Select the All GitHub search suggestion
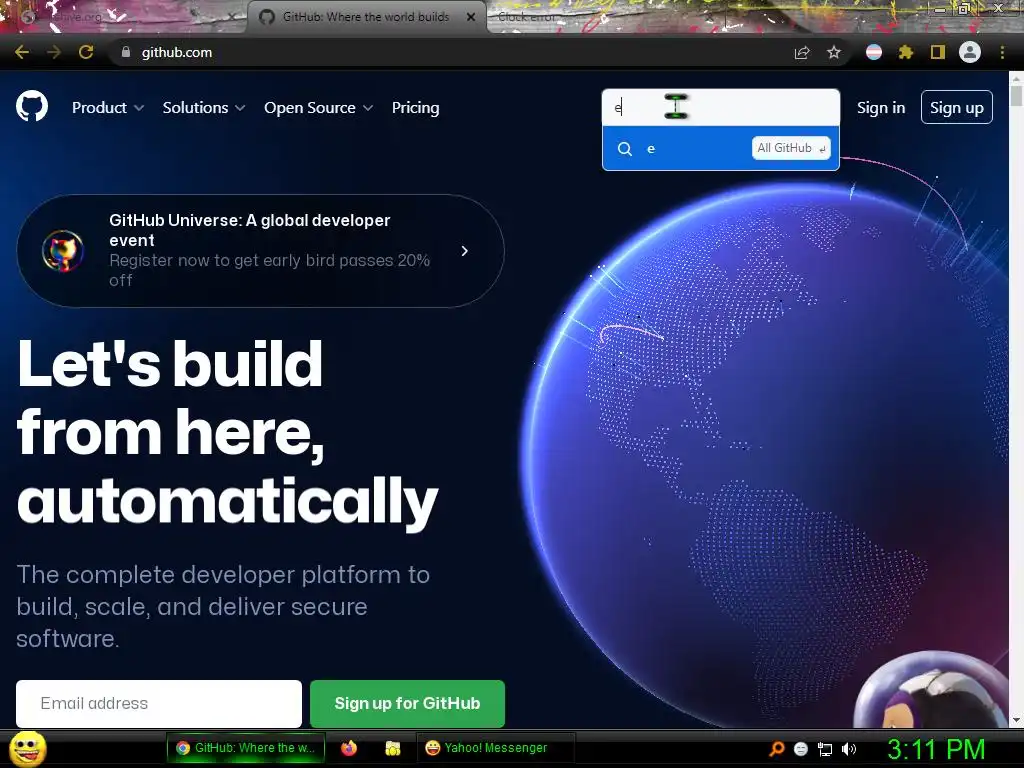Viewport: 1024px width, 768px height. (x=720, y=148)
